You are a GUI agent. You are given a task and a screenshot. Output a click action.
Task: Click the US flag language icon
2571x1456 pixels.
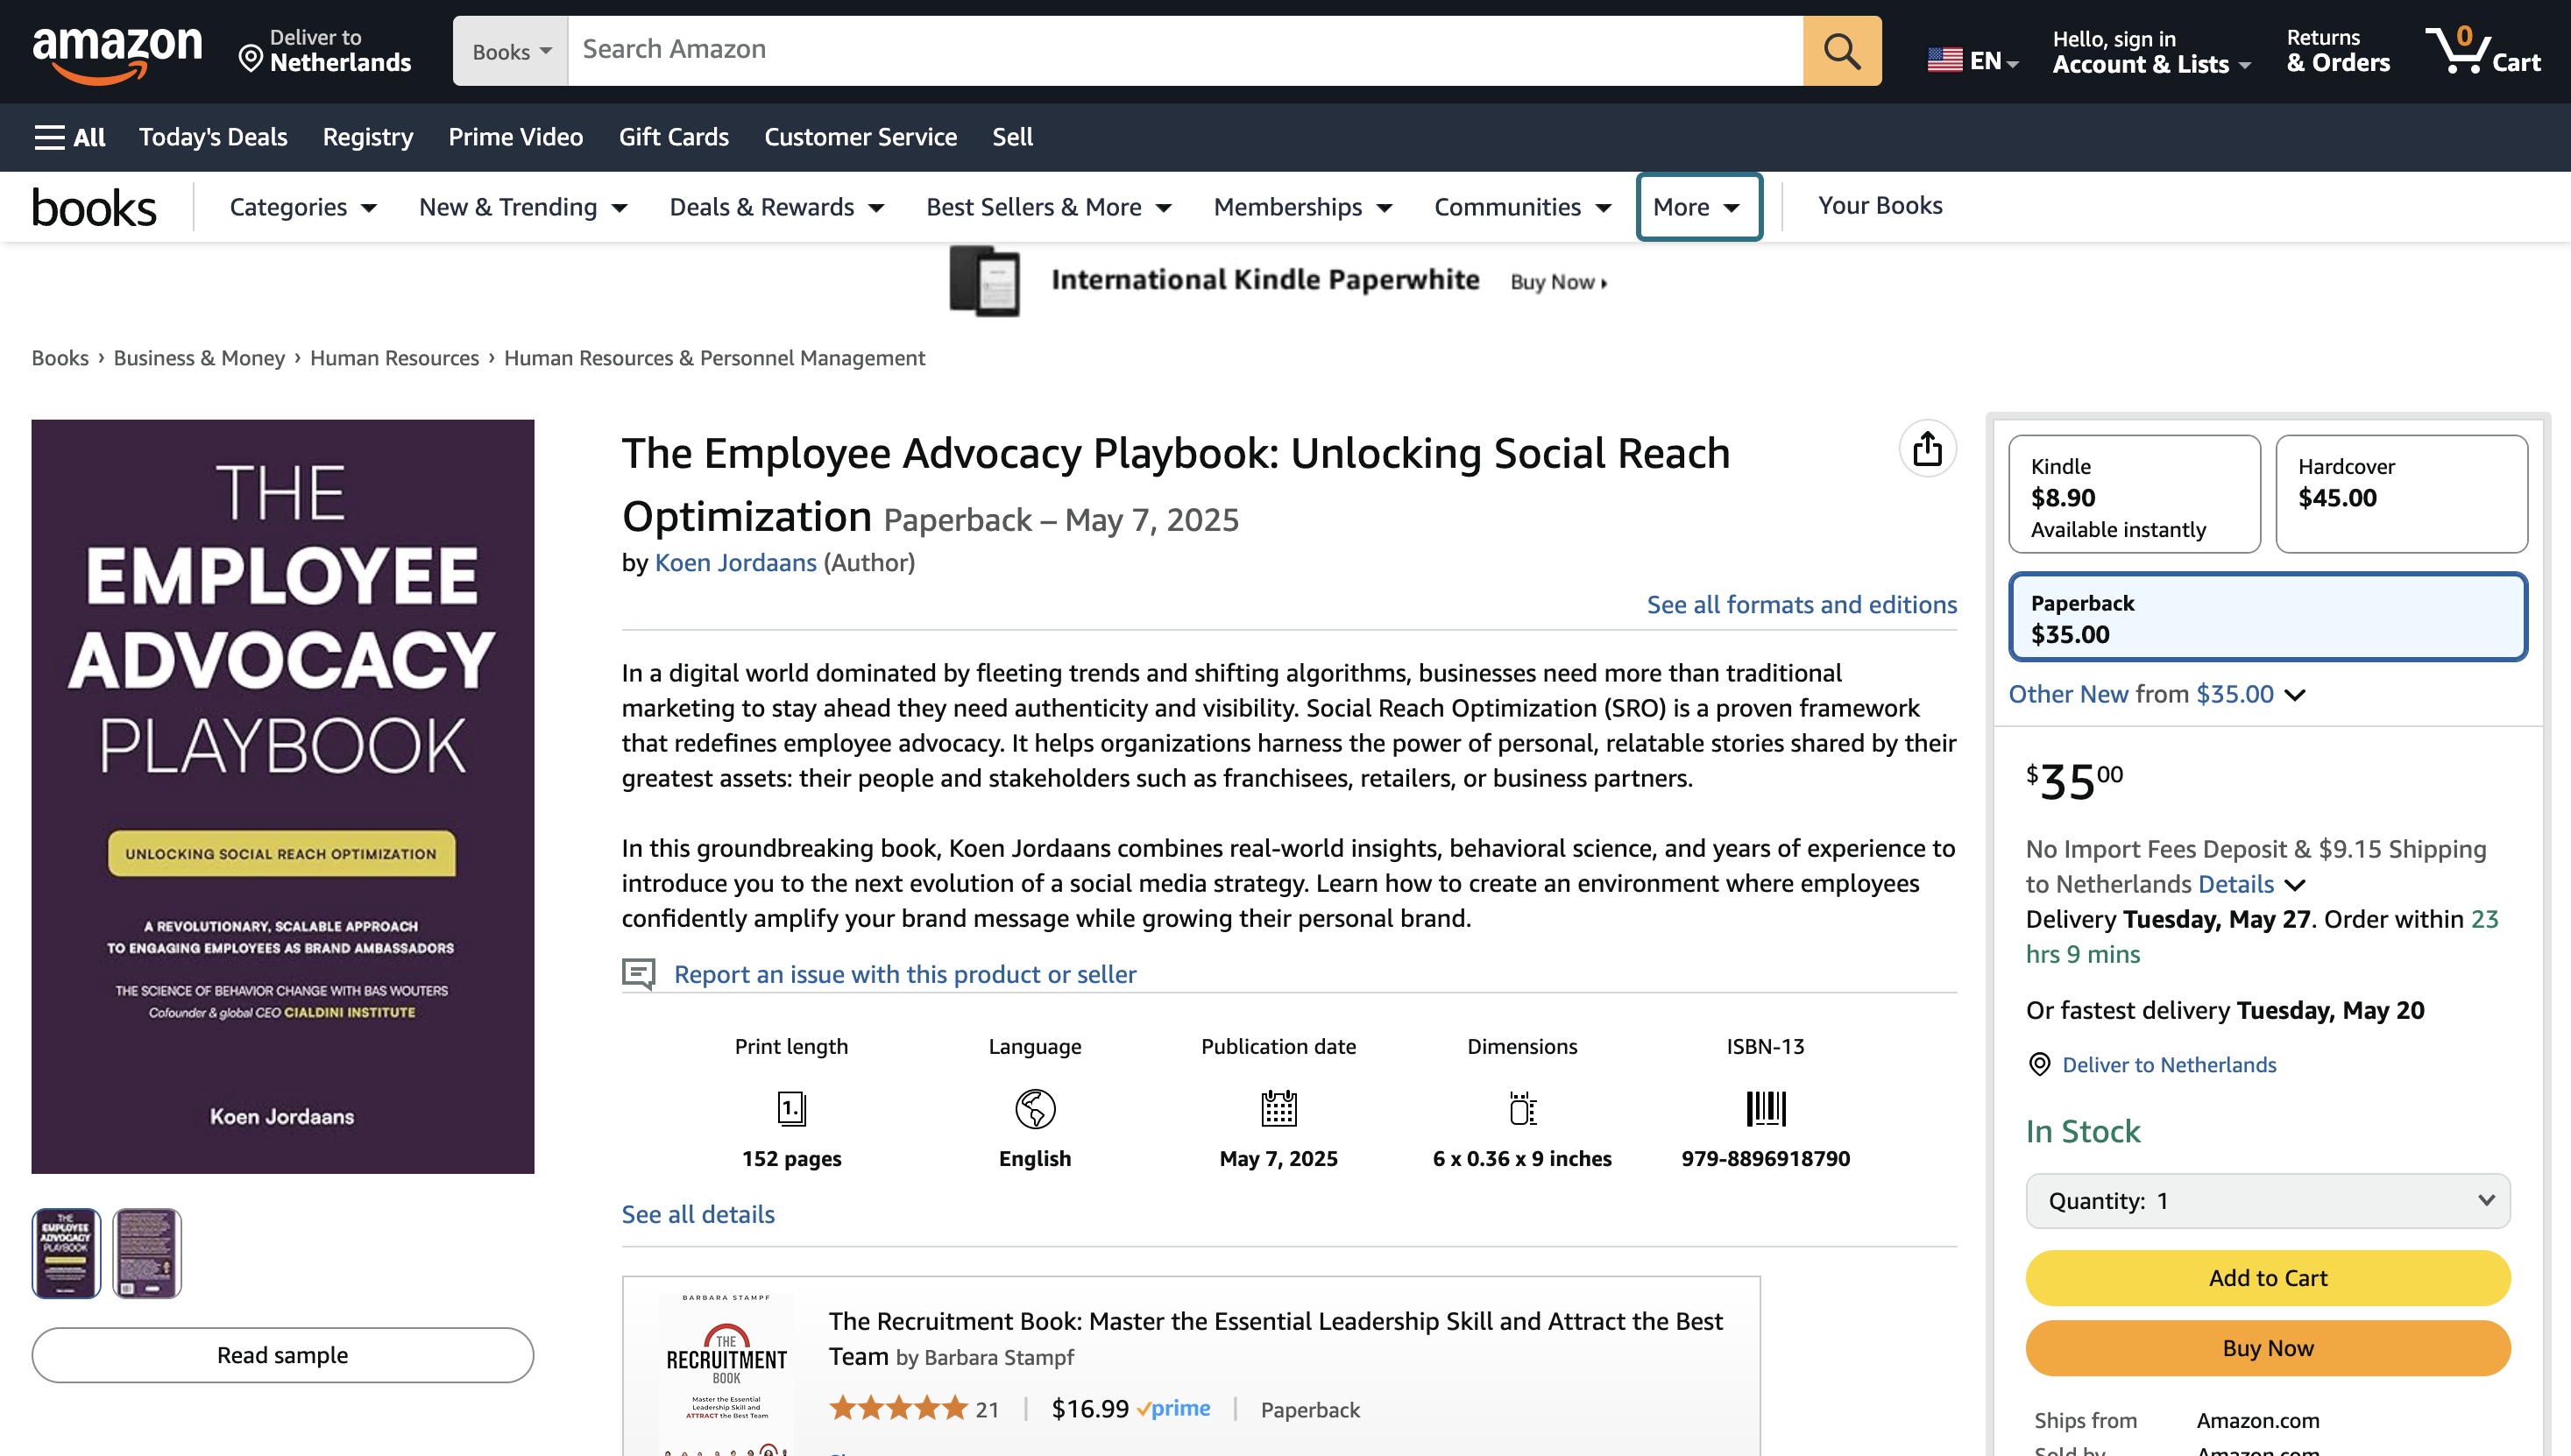click(x=1945, y=61)
